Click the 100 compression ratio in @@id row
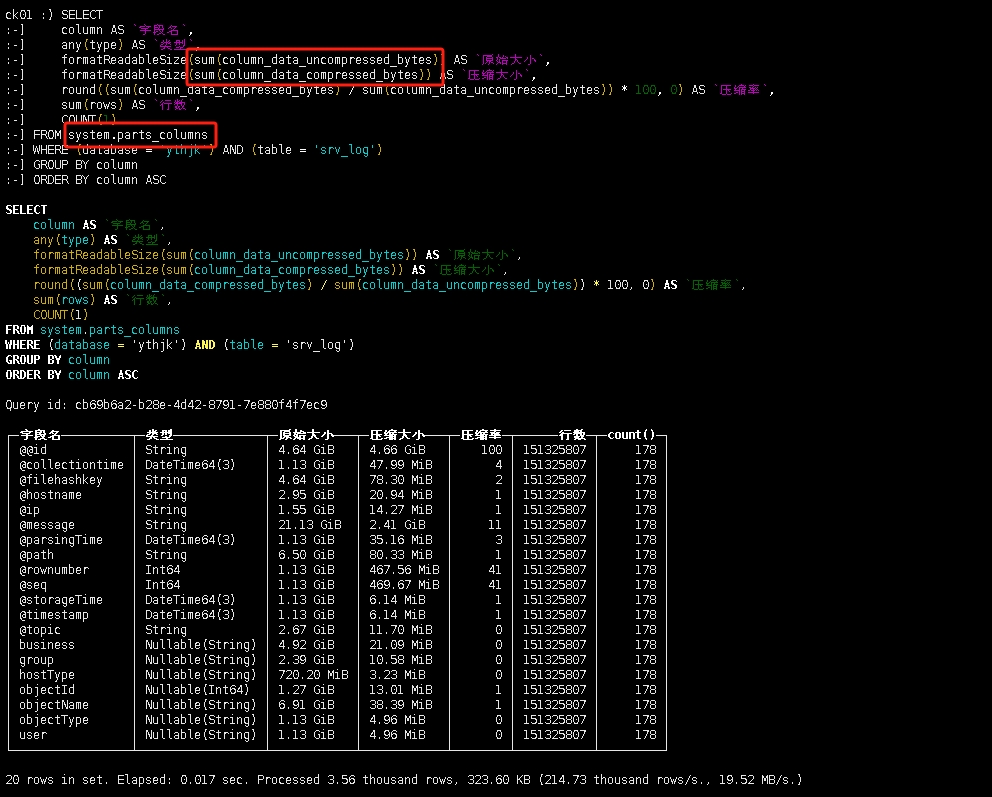 [x=492, y=450]
